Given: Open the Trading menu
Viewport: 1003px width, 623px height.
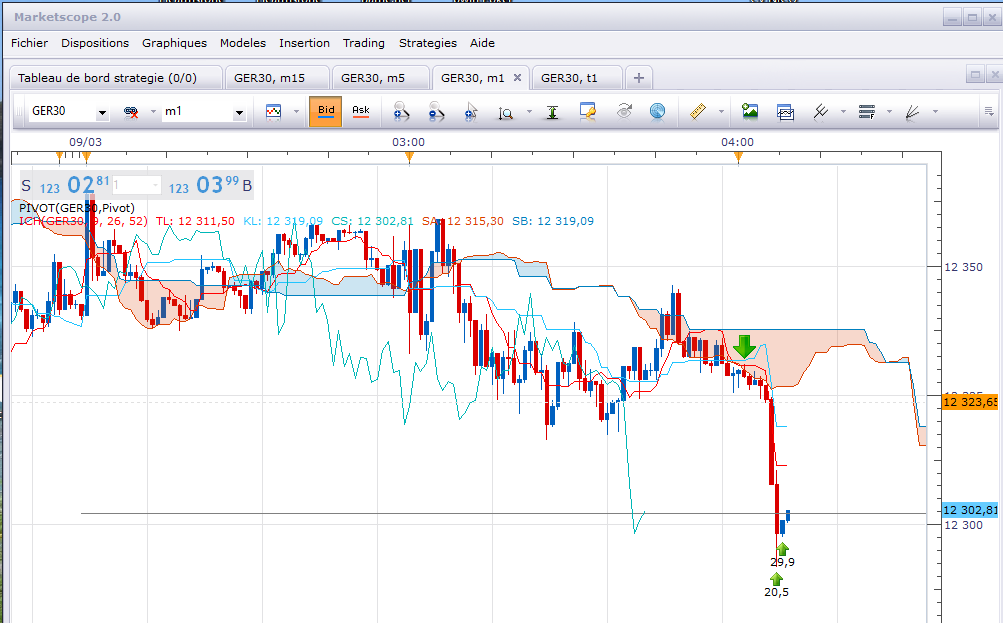Looking at the screenshot, I should 363,43.
